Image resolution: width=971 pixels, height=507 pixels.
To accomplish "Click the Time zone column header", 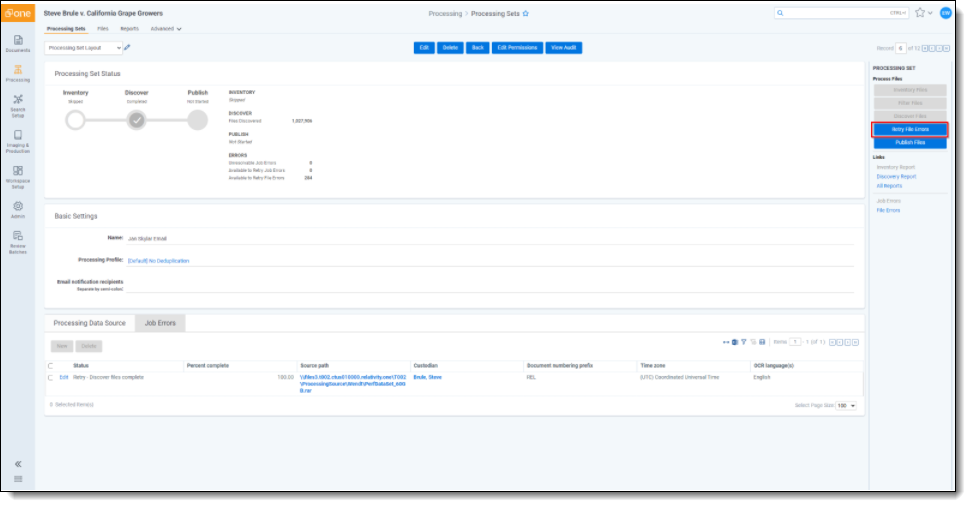I will pyautogui.click(x=653, y=366).
